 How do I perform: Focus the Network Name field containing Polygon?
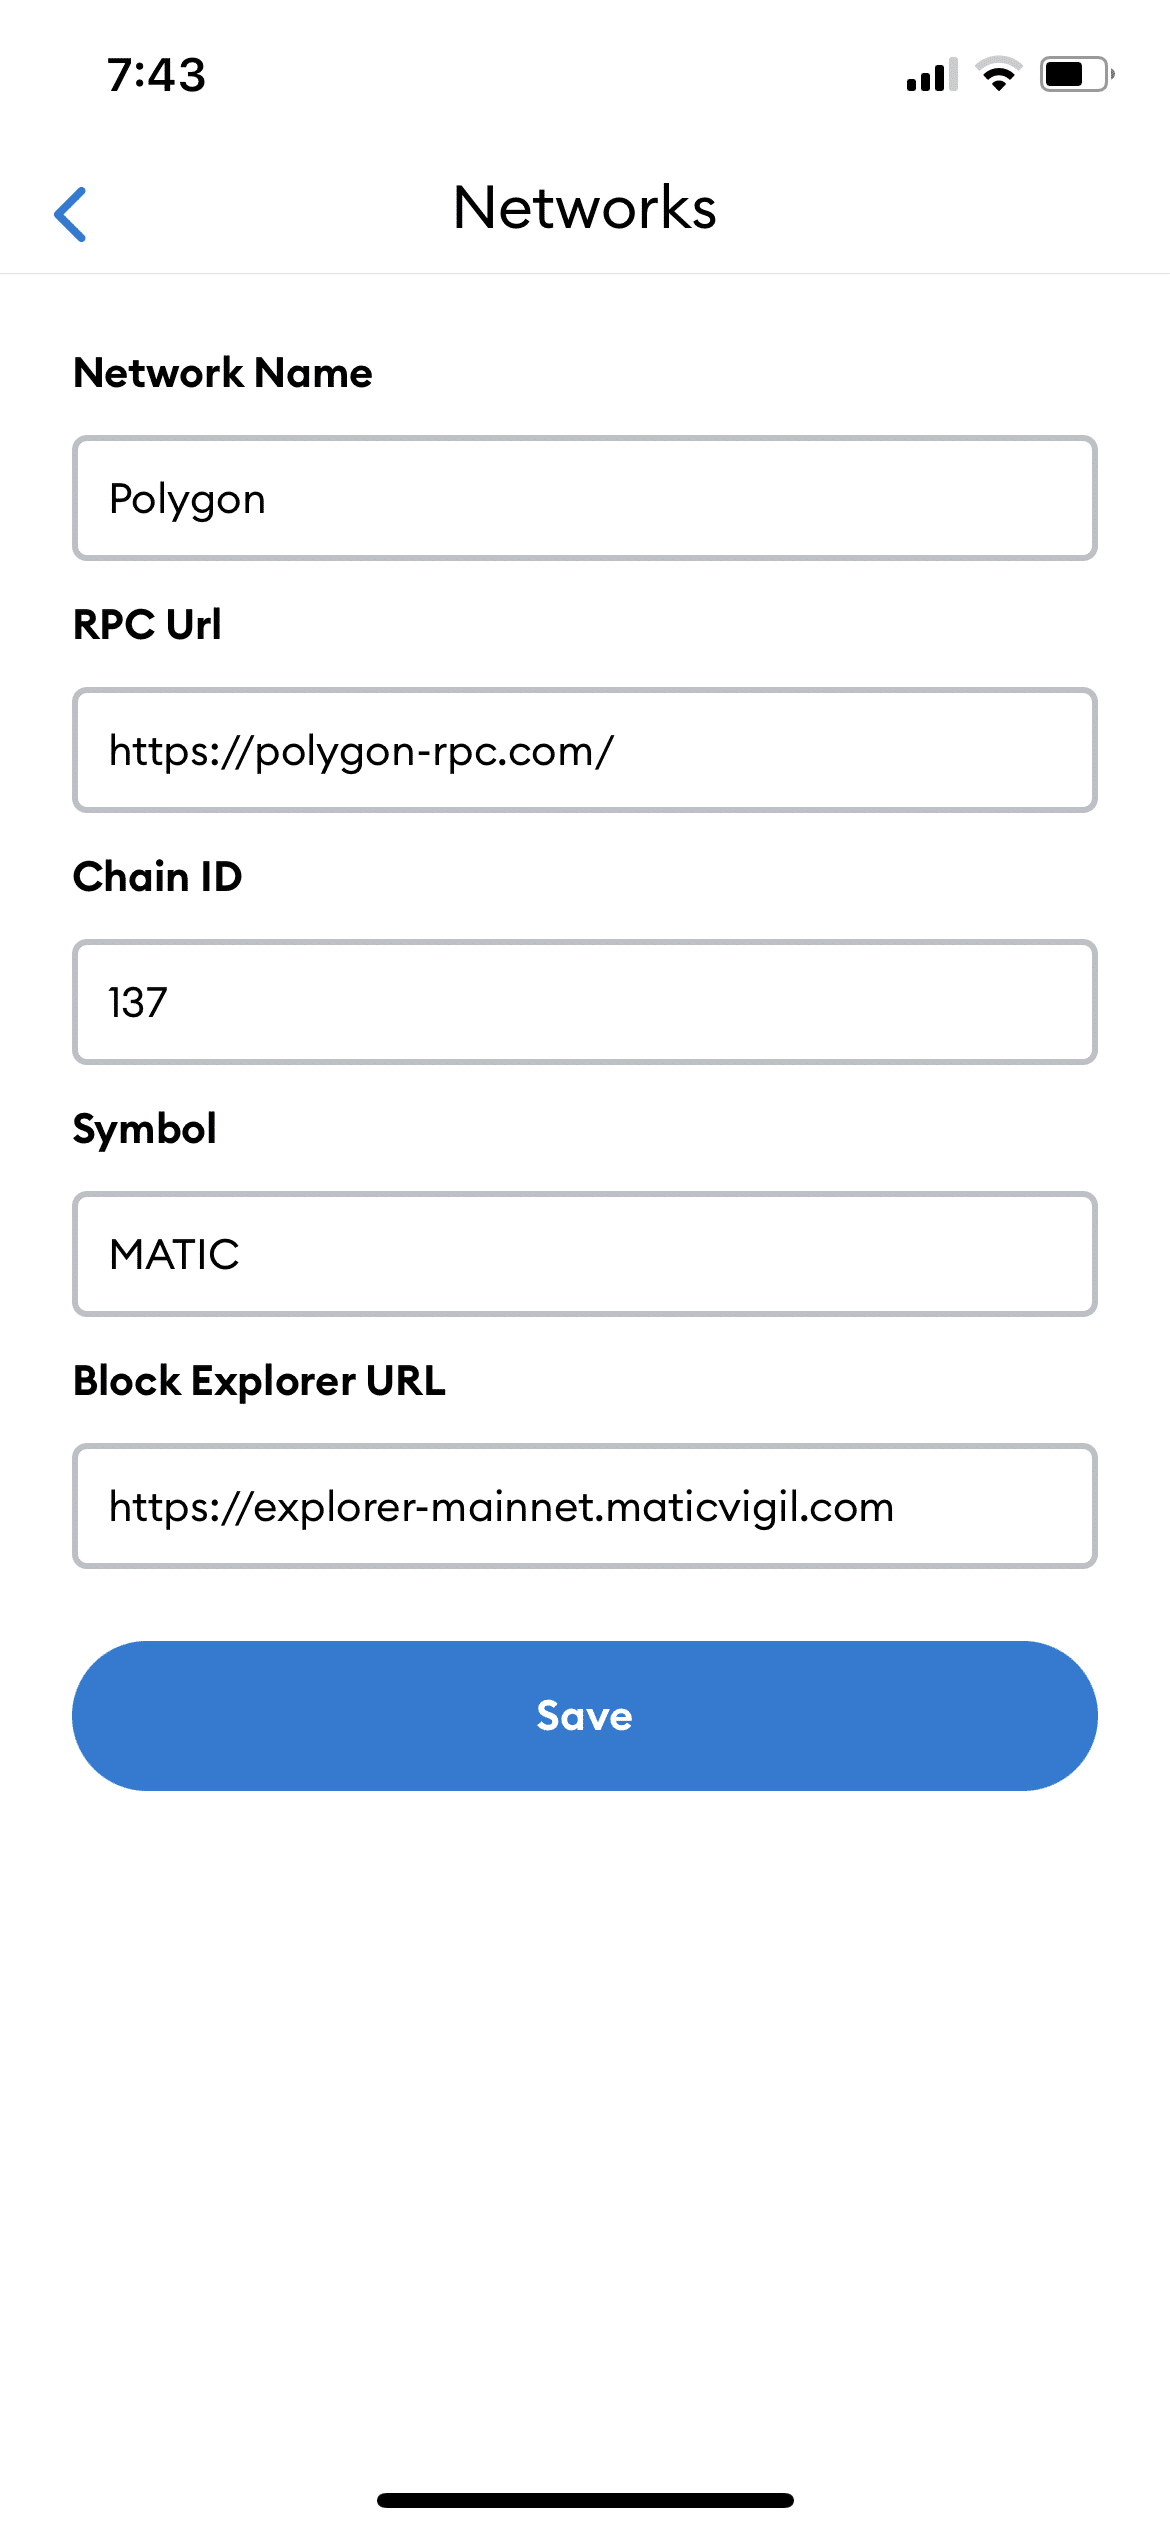585,498
